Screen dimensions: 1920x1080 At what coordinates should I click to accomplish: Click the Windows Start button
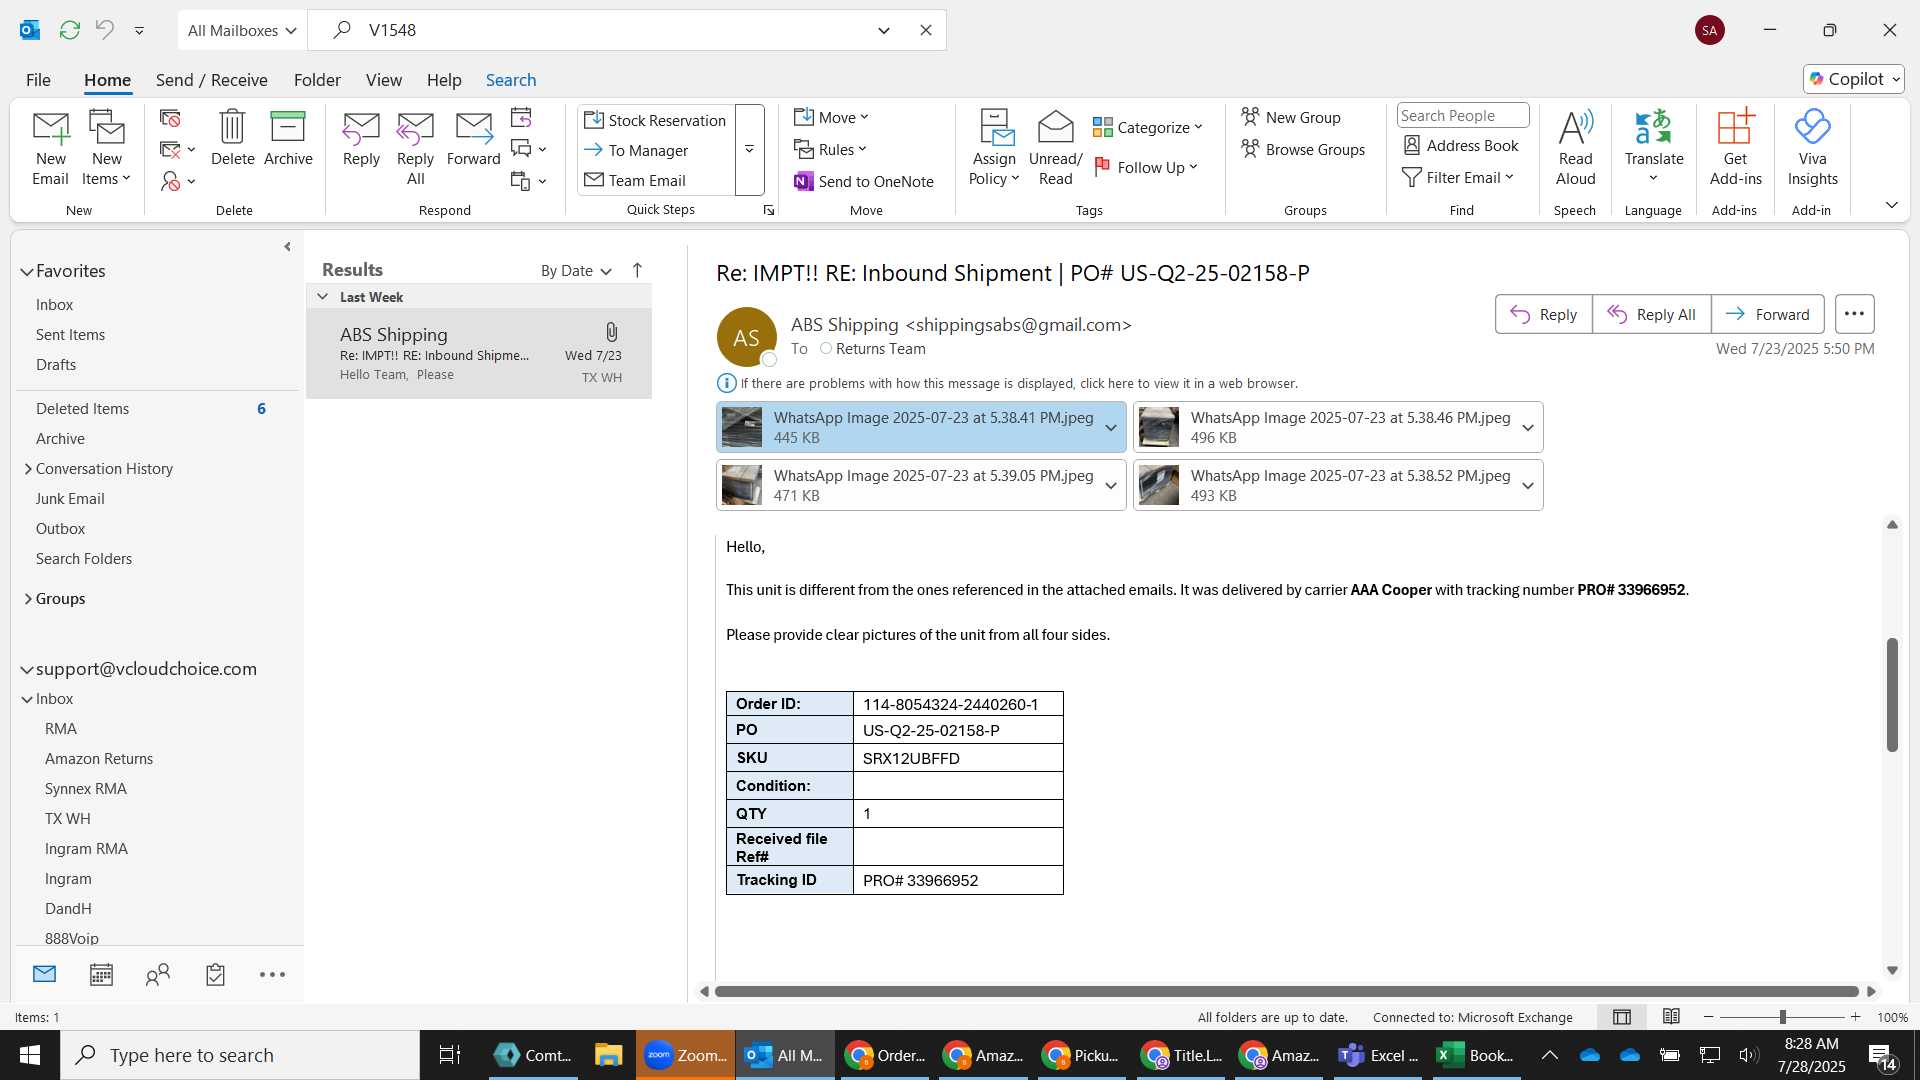click(29, 1055)
